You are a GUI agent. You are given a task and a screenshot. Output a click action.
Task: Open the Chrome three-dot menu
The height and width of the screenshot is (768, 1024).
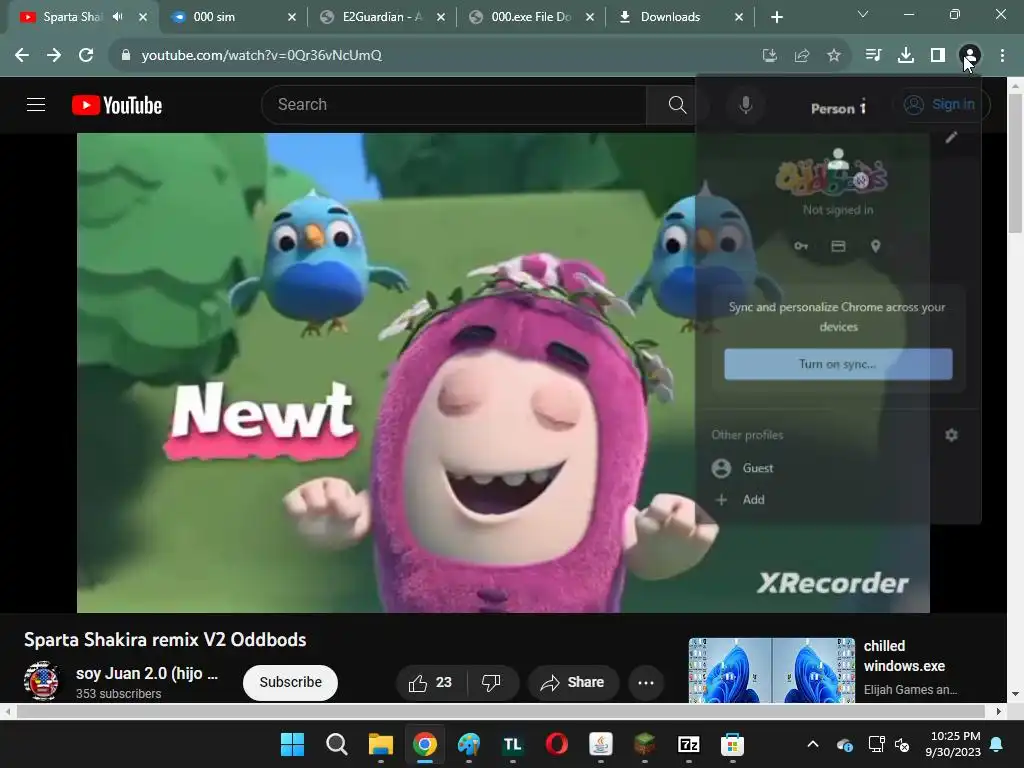coord(1002,56)
